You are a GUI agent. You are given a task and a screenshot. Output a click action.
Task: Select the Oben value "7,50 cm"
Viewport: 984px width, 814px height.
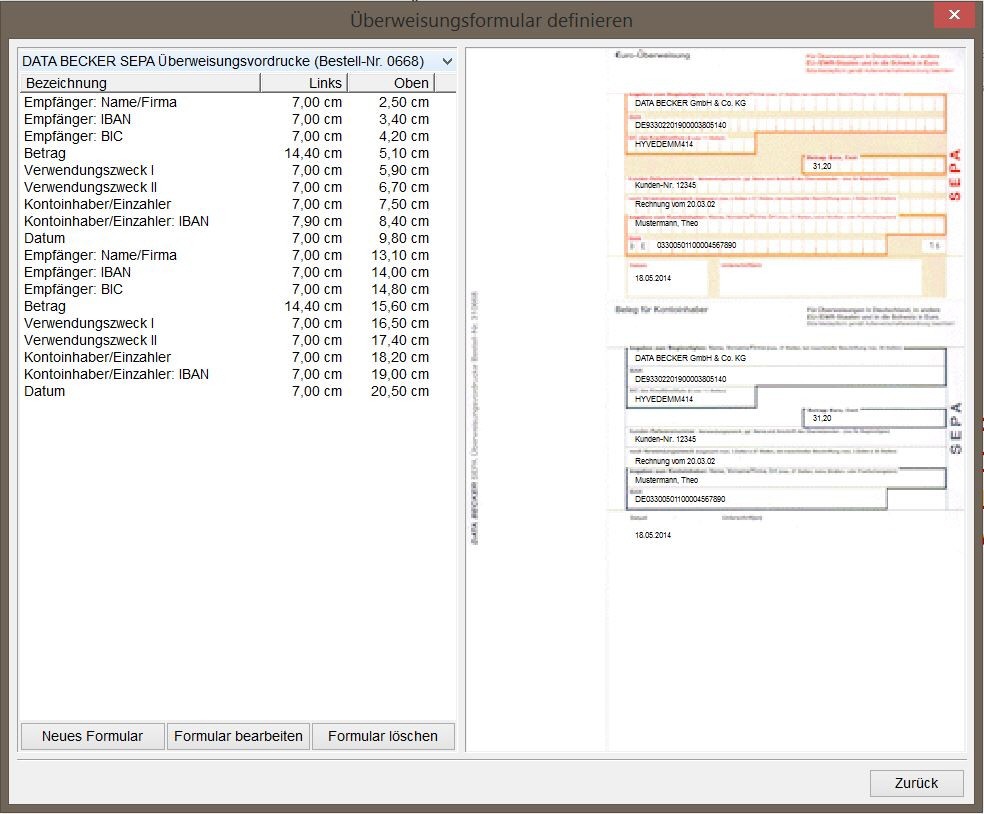coord(404,204)
